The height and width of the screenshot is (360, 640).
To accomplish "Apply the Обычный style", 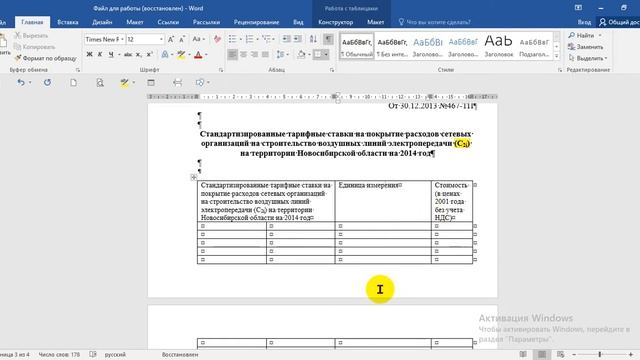I will pos(357,47).
